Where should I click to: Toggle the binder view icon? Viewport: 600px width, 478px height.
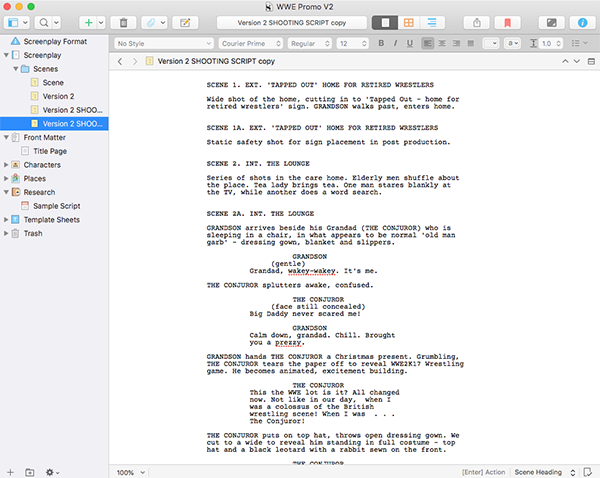pyautogui.click(x=13, y=23)
